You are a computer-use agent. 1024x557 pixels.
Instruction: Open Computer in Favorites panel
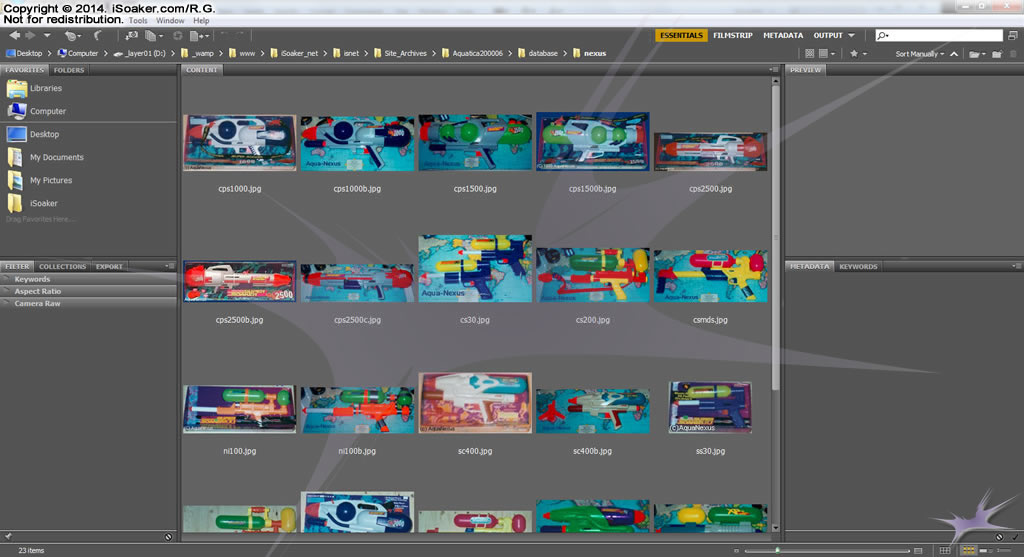(36, 111)
